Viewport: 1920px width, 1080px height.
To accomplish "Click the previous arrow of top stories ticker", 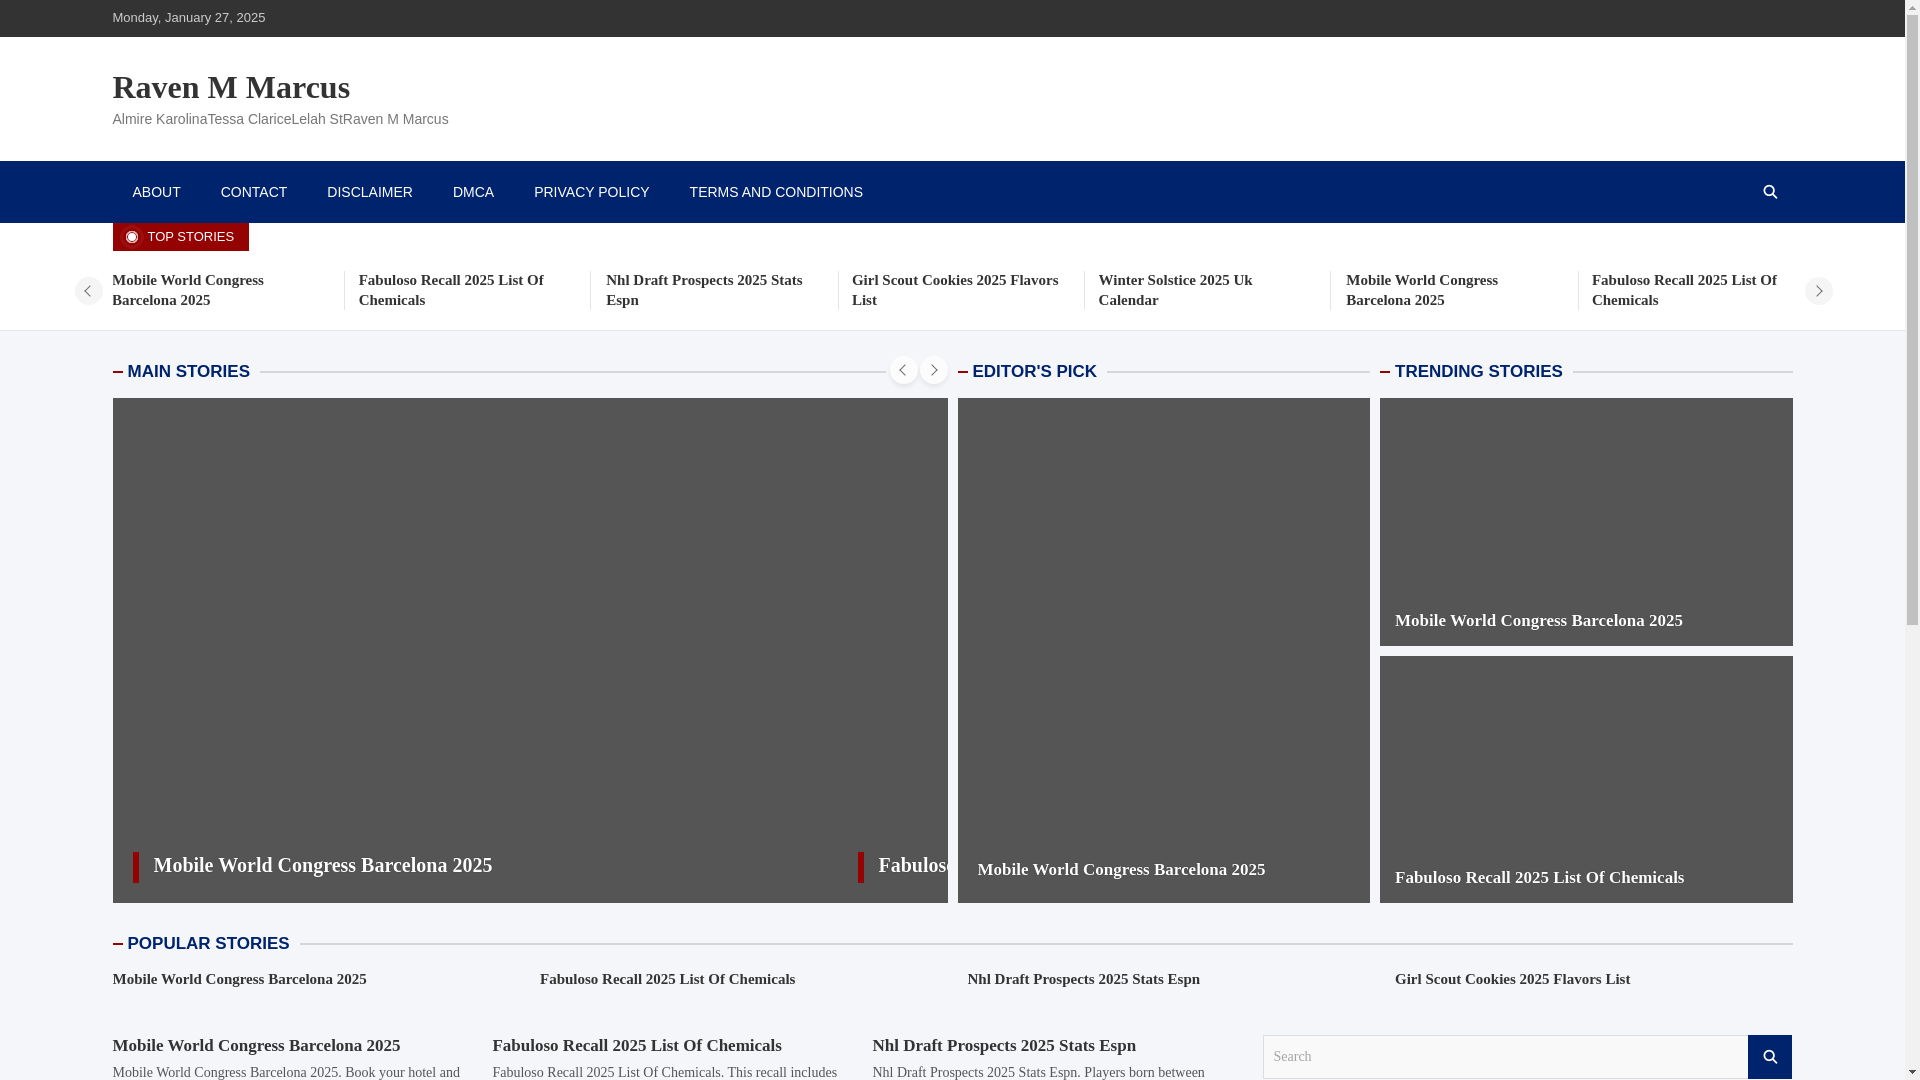I will click(x=88, y=291).
